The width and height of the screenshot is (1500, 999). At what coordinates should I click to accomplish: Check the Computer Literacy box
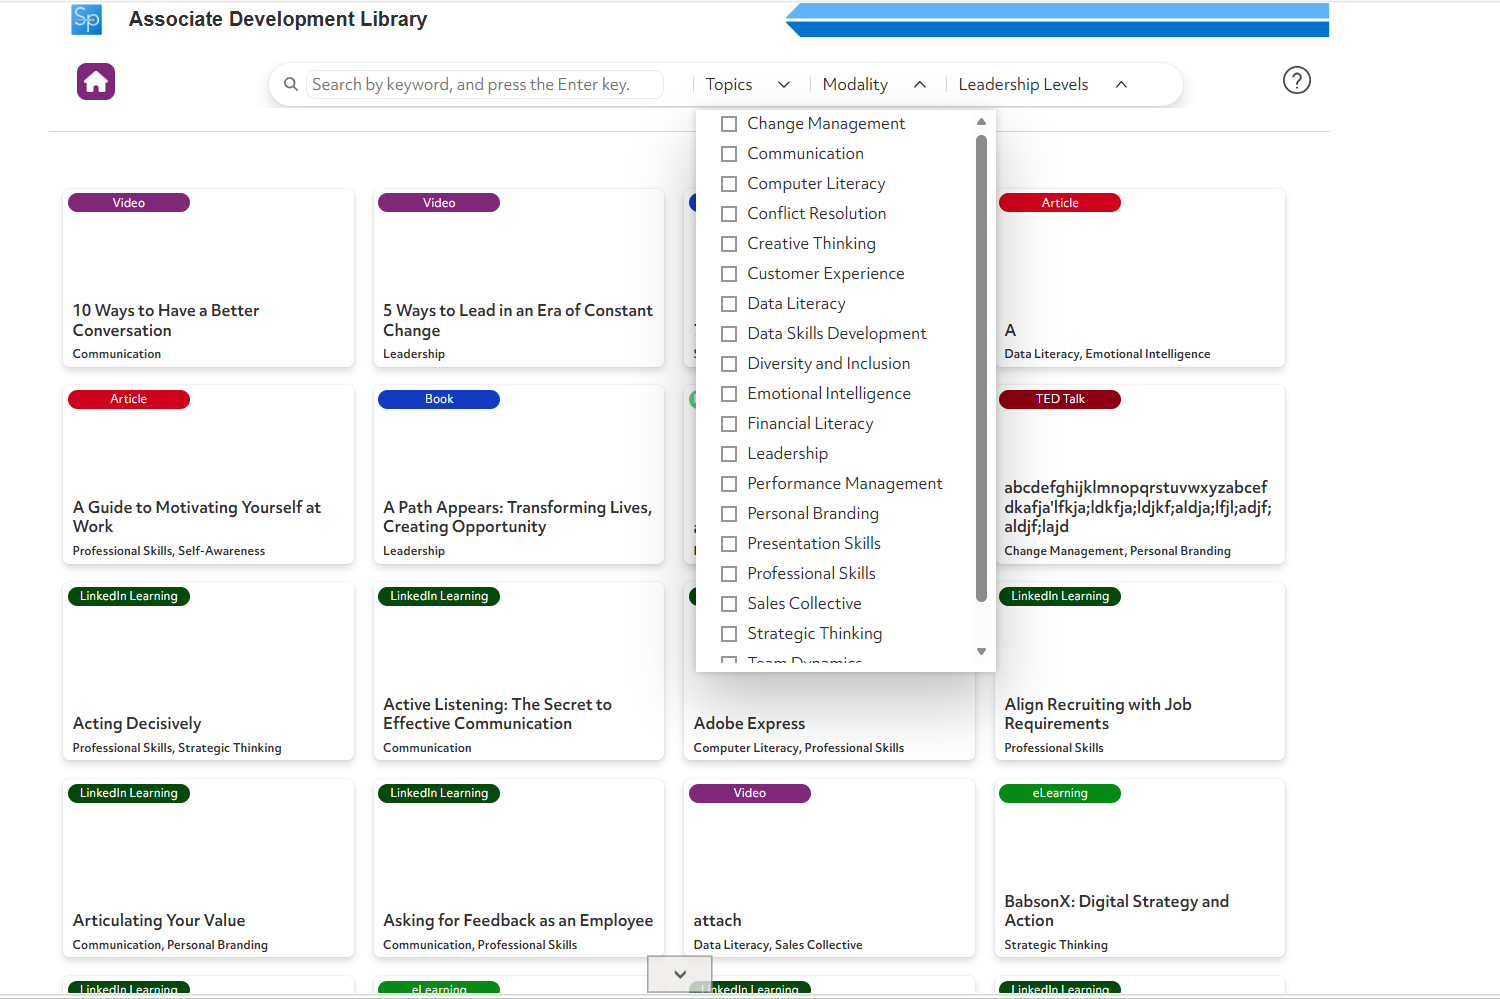(x=729, y=184)
